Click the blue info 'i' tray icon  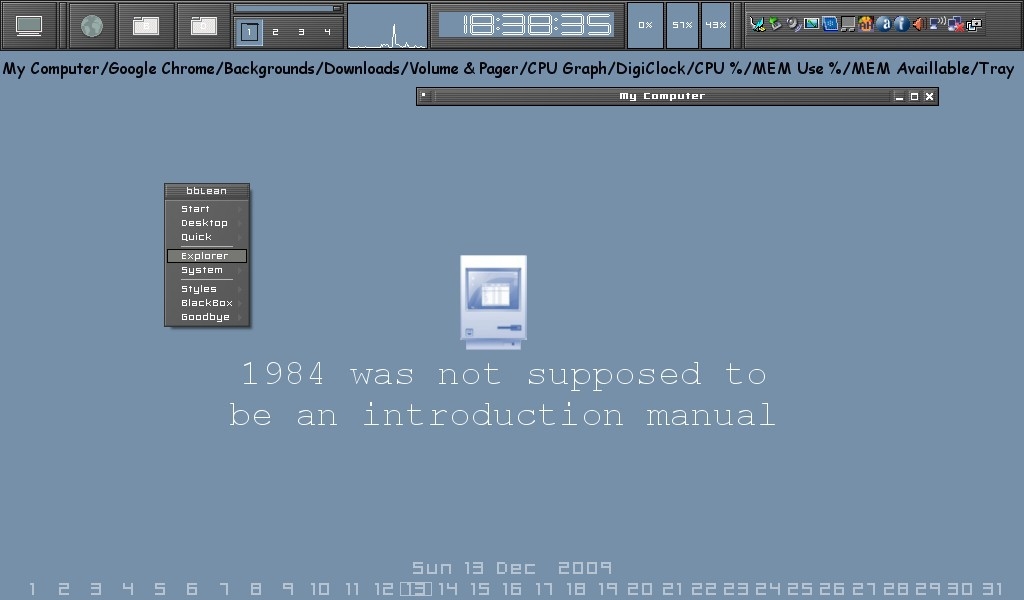[x=901, y=24]
